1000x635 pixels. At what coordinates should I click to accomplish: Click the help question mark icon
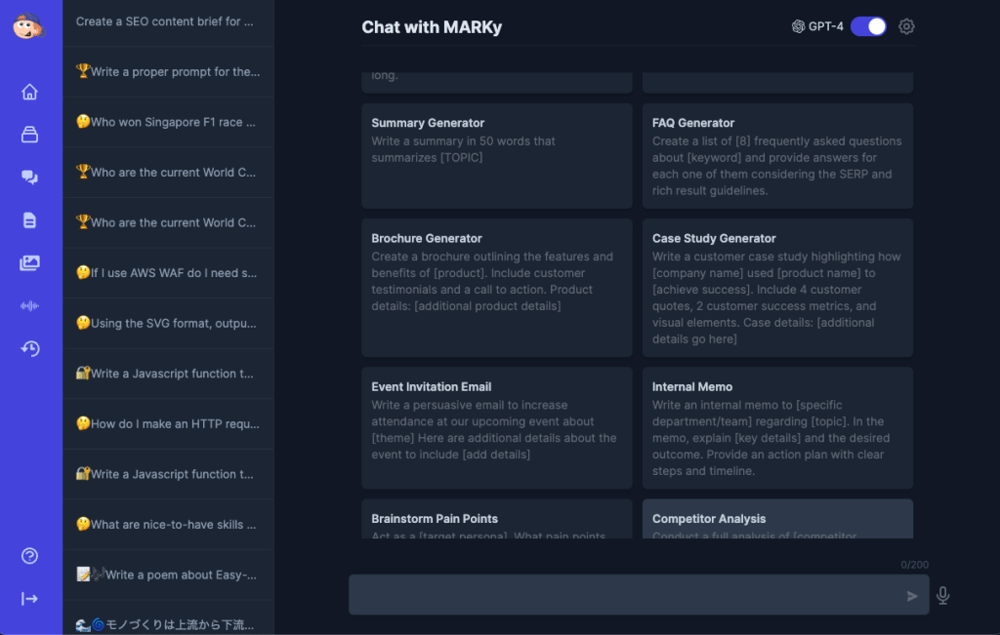(30, 556)
